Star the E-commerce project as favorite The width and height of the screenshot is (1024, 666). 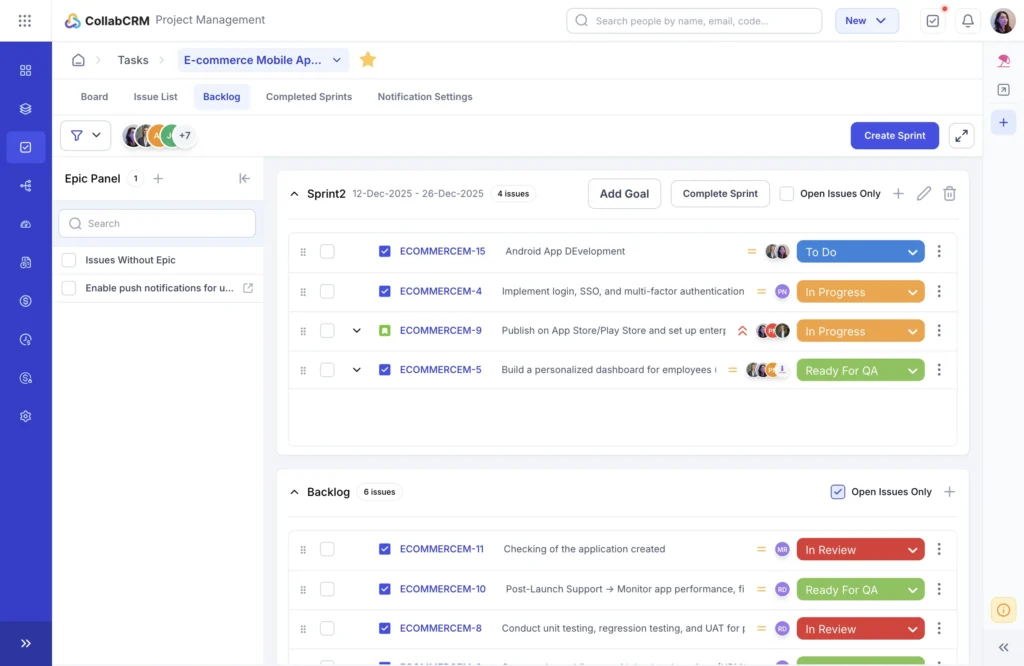[x=367, y=59]
